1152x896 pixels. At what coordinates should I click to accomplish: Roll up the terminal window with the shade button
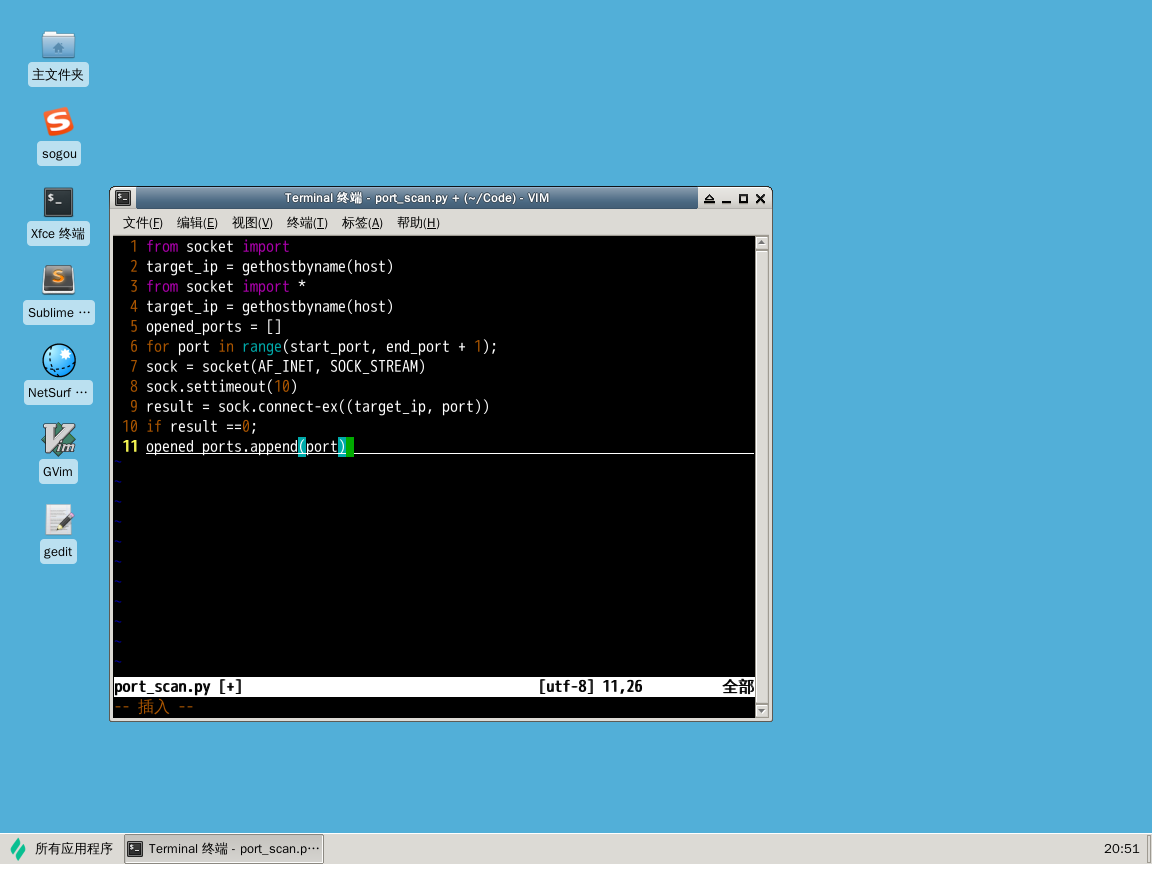(x=709, y=199)
